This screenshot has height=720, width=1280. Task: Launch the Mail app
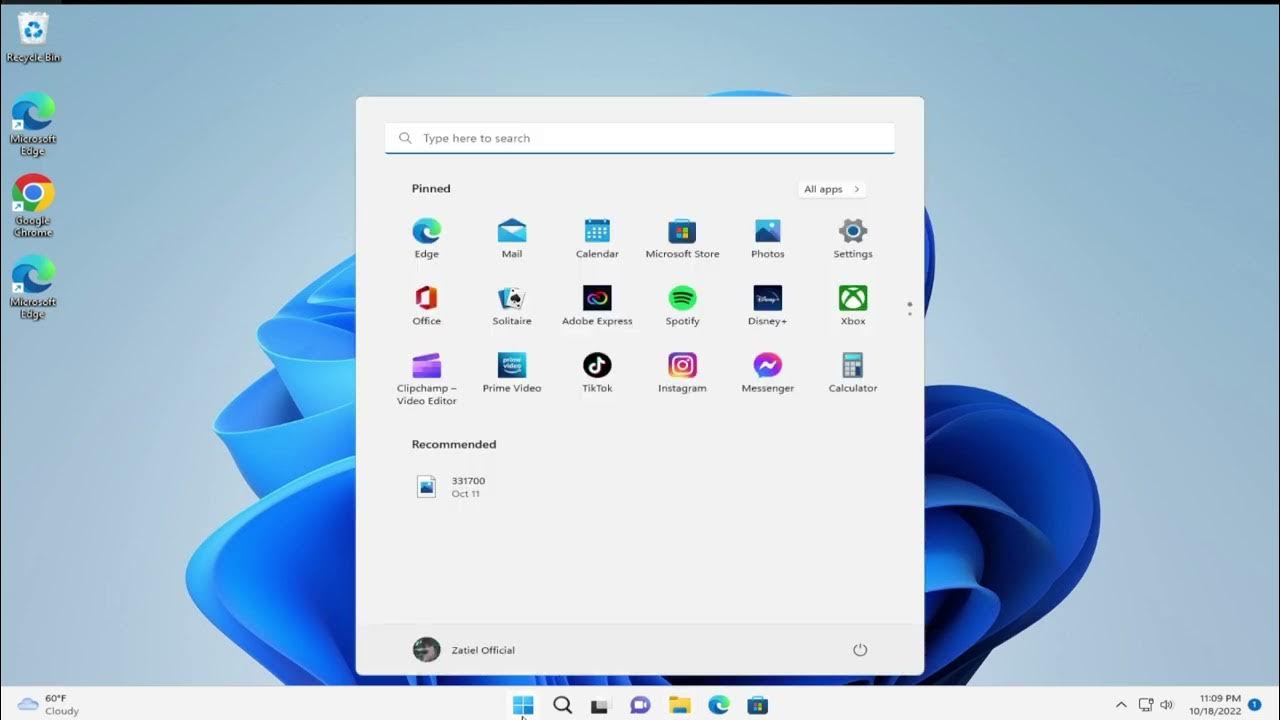512,239
